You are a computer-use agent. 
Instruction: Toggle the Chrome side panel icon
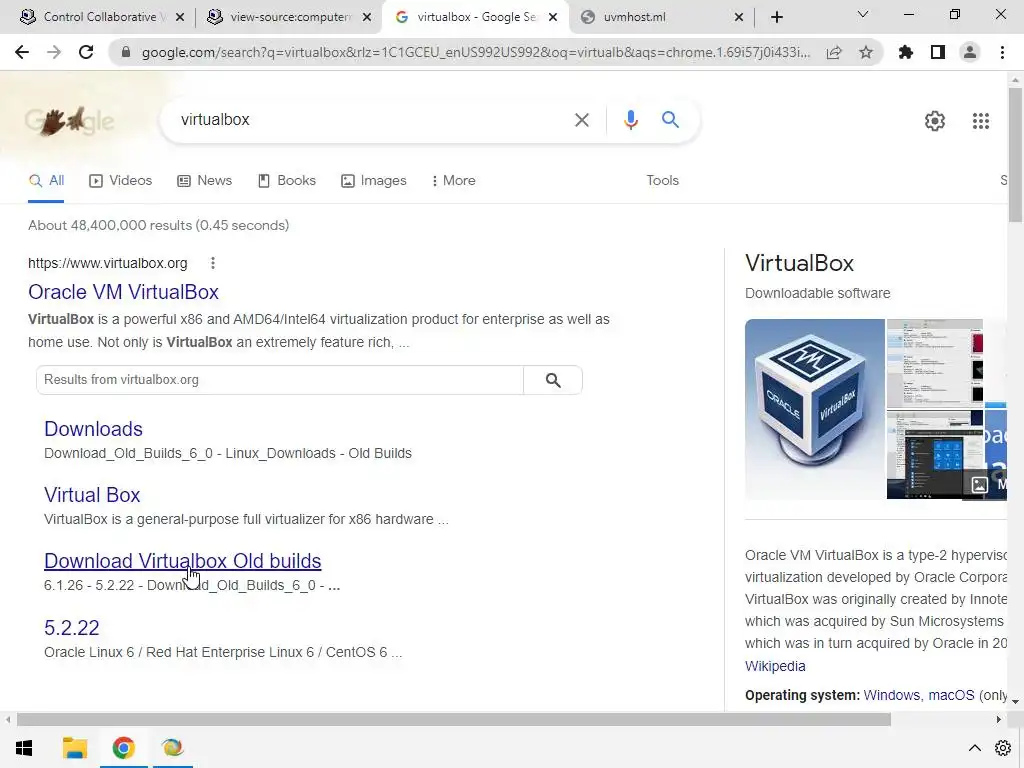(938, 52)
